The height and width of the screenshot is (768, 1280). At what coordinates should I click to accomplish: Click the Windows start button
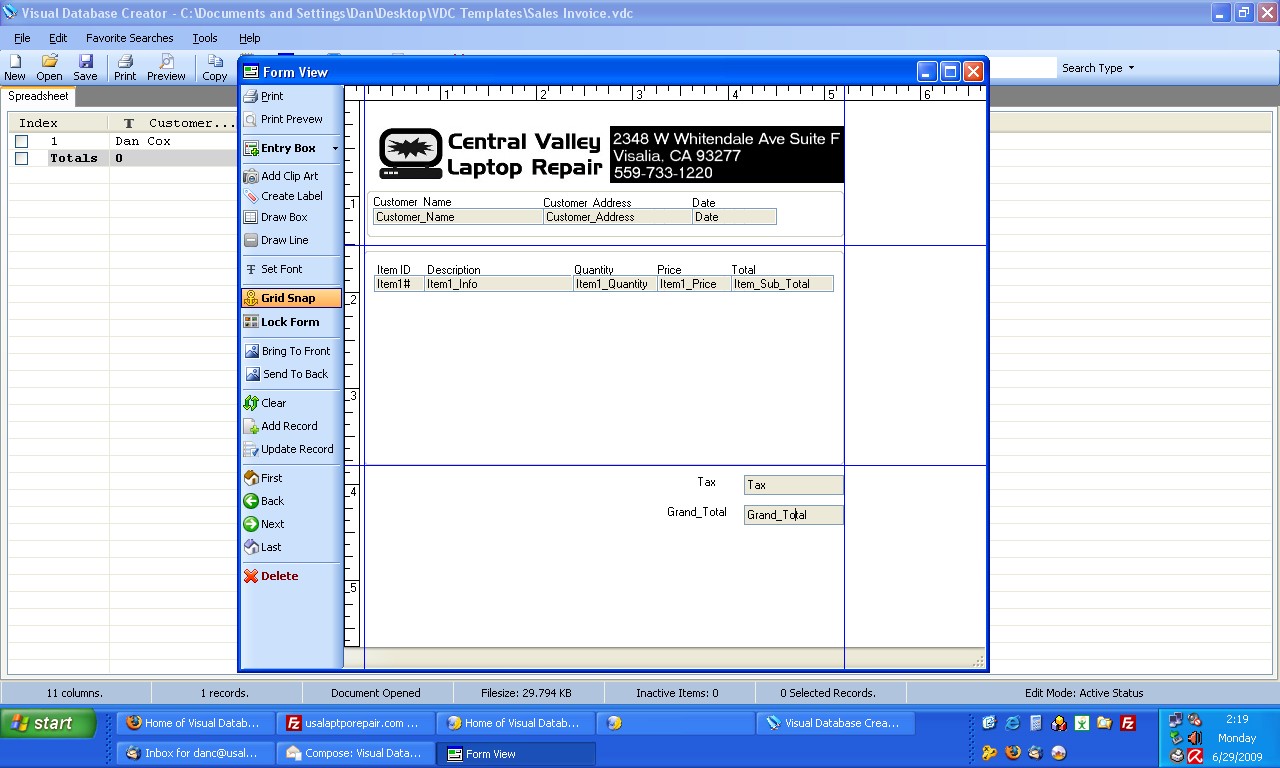tap(48, 723)
